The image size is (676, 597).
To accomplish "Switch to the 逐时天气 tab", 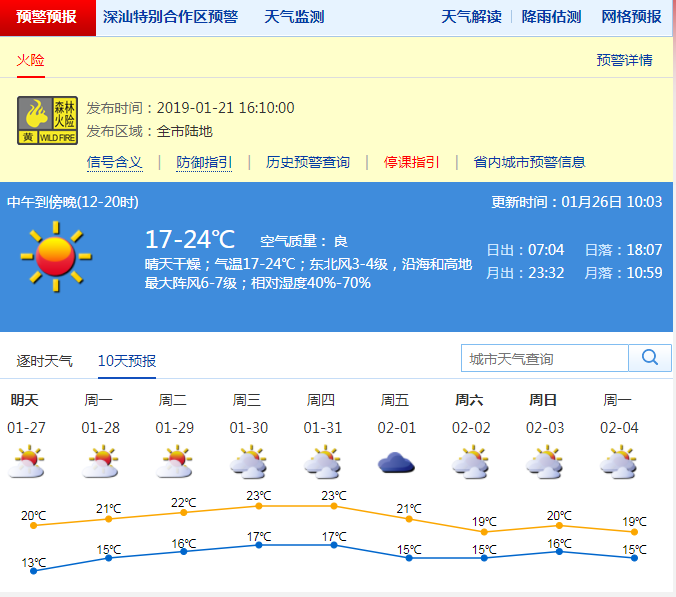I will 44,361.
